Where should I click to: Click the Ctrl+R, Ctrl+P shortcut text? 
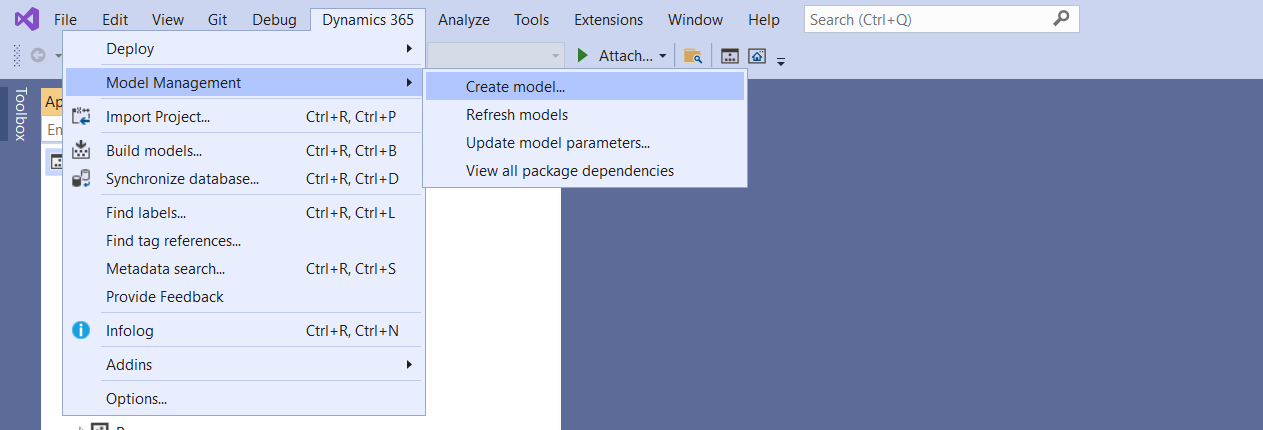351,116
